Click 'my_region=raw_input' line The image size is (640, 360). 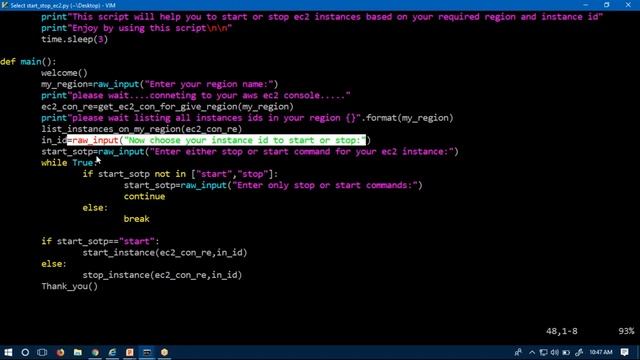click(x=160, y=84)
